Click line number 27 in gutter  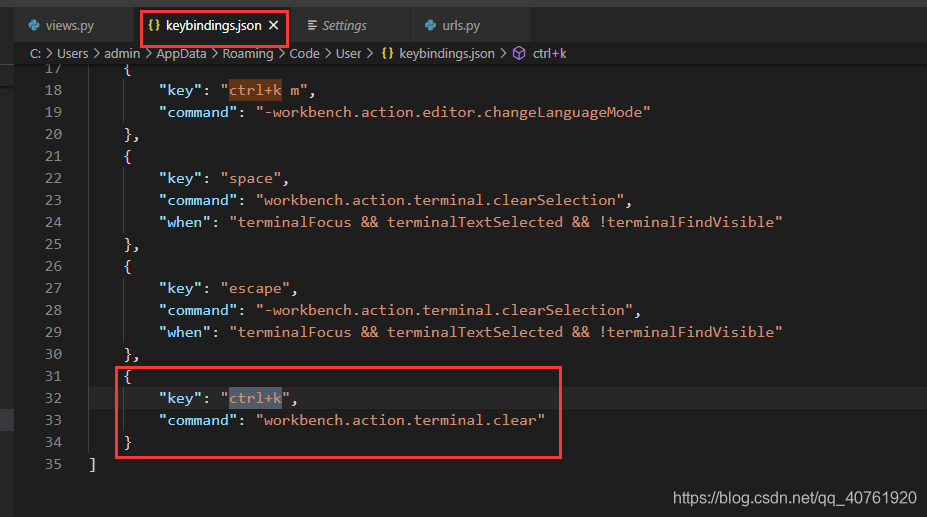click(x=53, y=288)
